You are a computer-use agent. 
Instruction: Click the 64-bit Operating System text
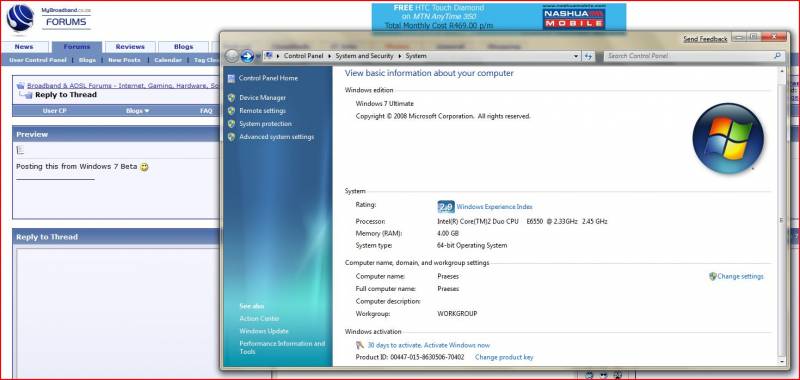(x=472, y=245)
